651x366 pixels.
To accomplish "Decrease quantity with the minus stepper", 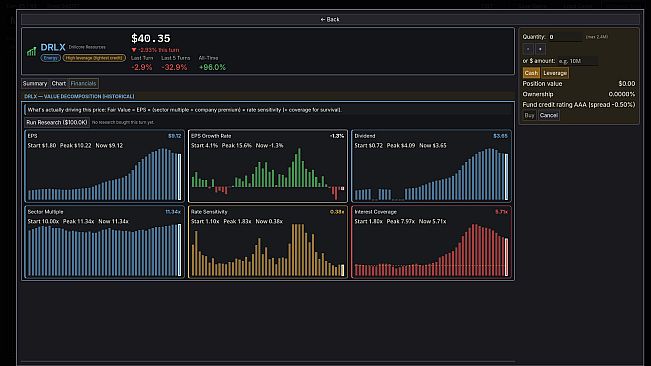I will tap(528, 49).
